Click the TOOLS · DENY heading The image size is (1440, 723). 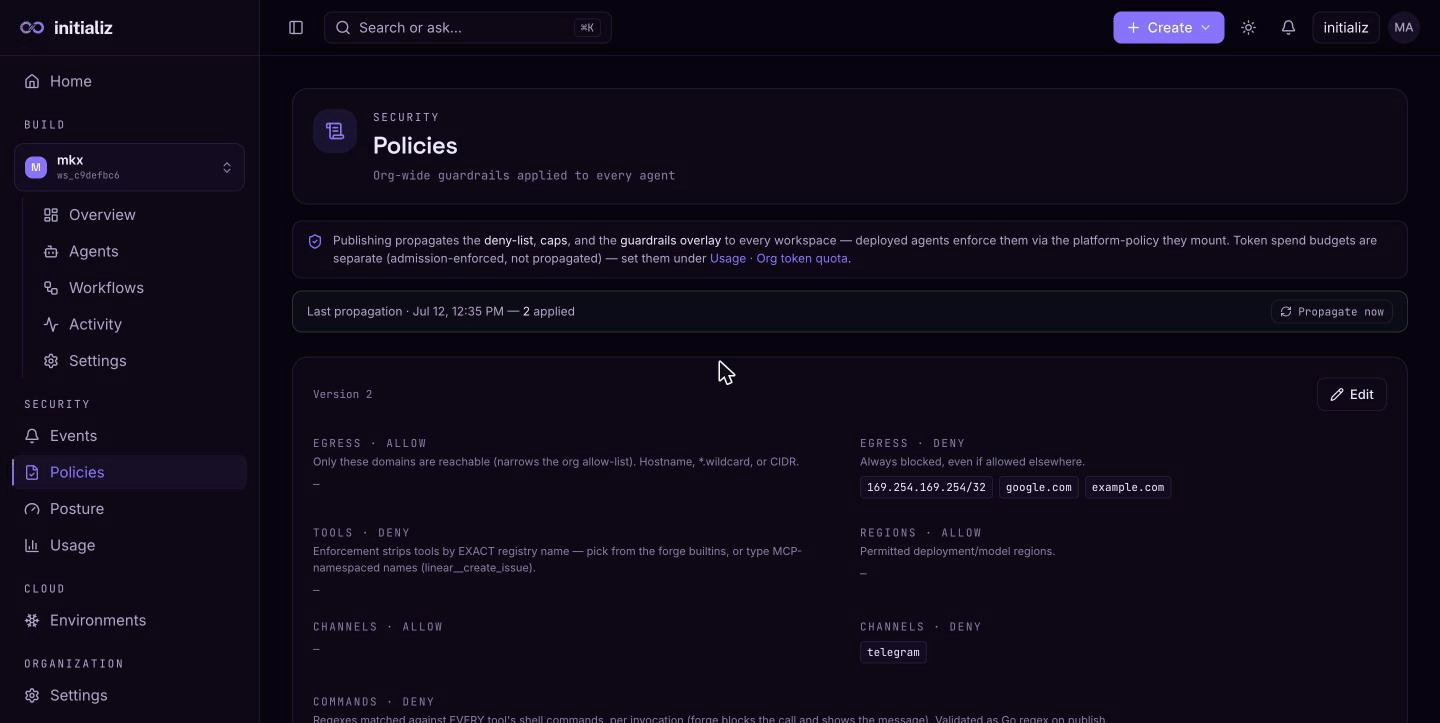(x=361, y=534)
